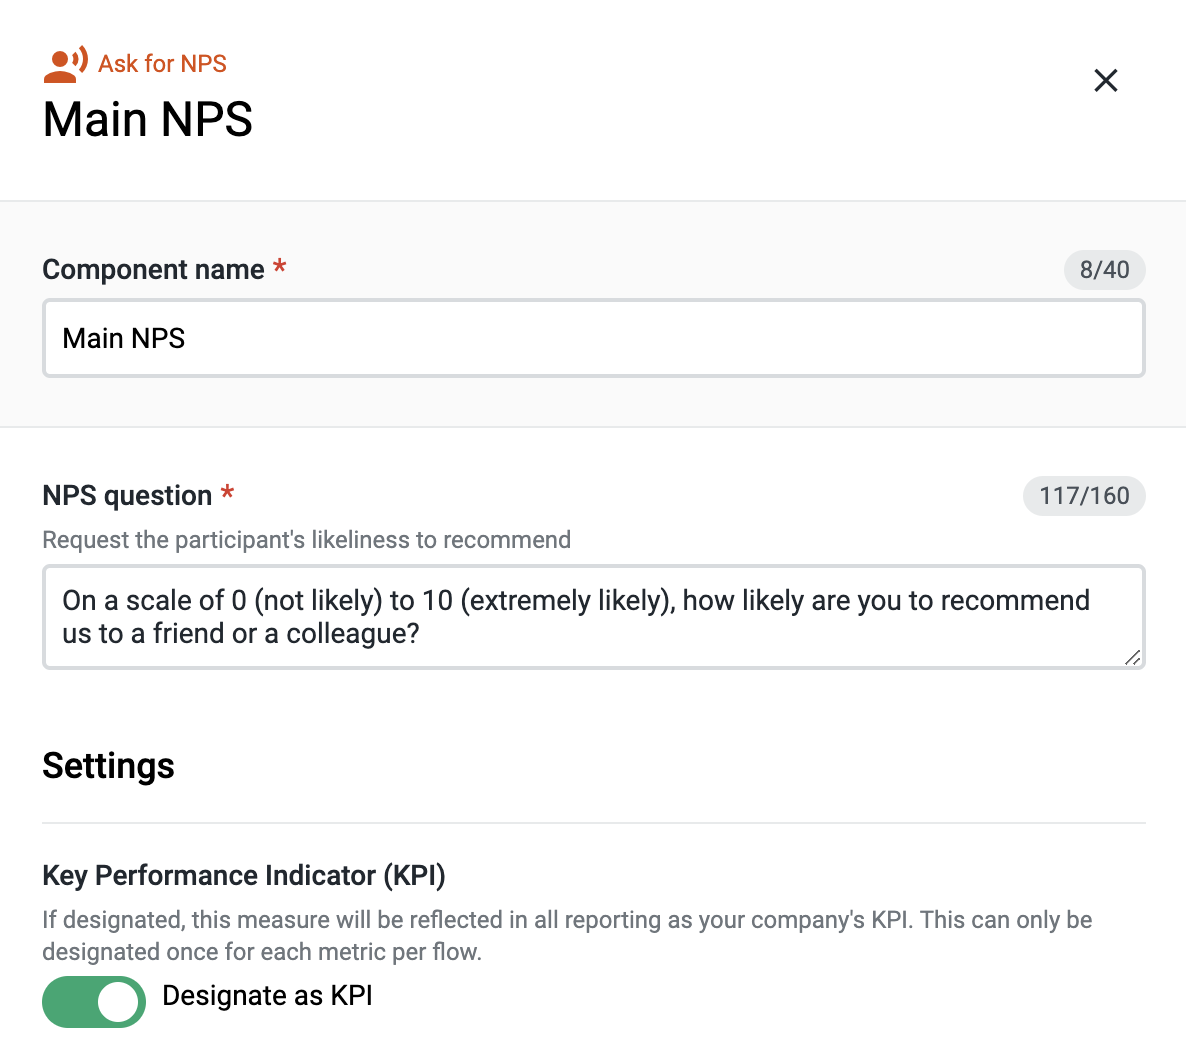Turn off the Designate as KPI toggle
Image resolution: width=1186 pixels, height=1060 pixels.
[94, 1001]
